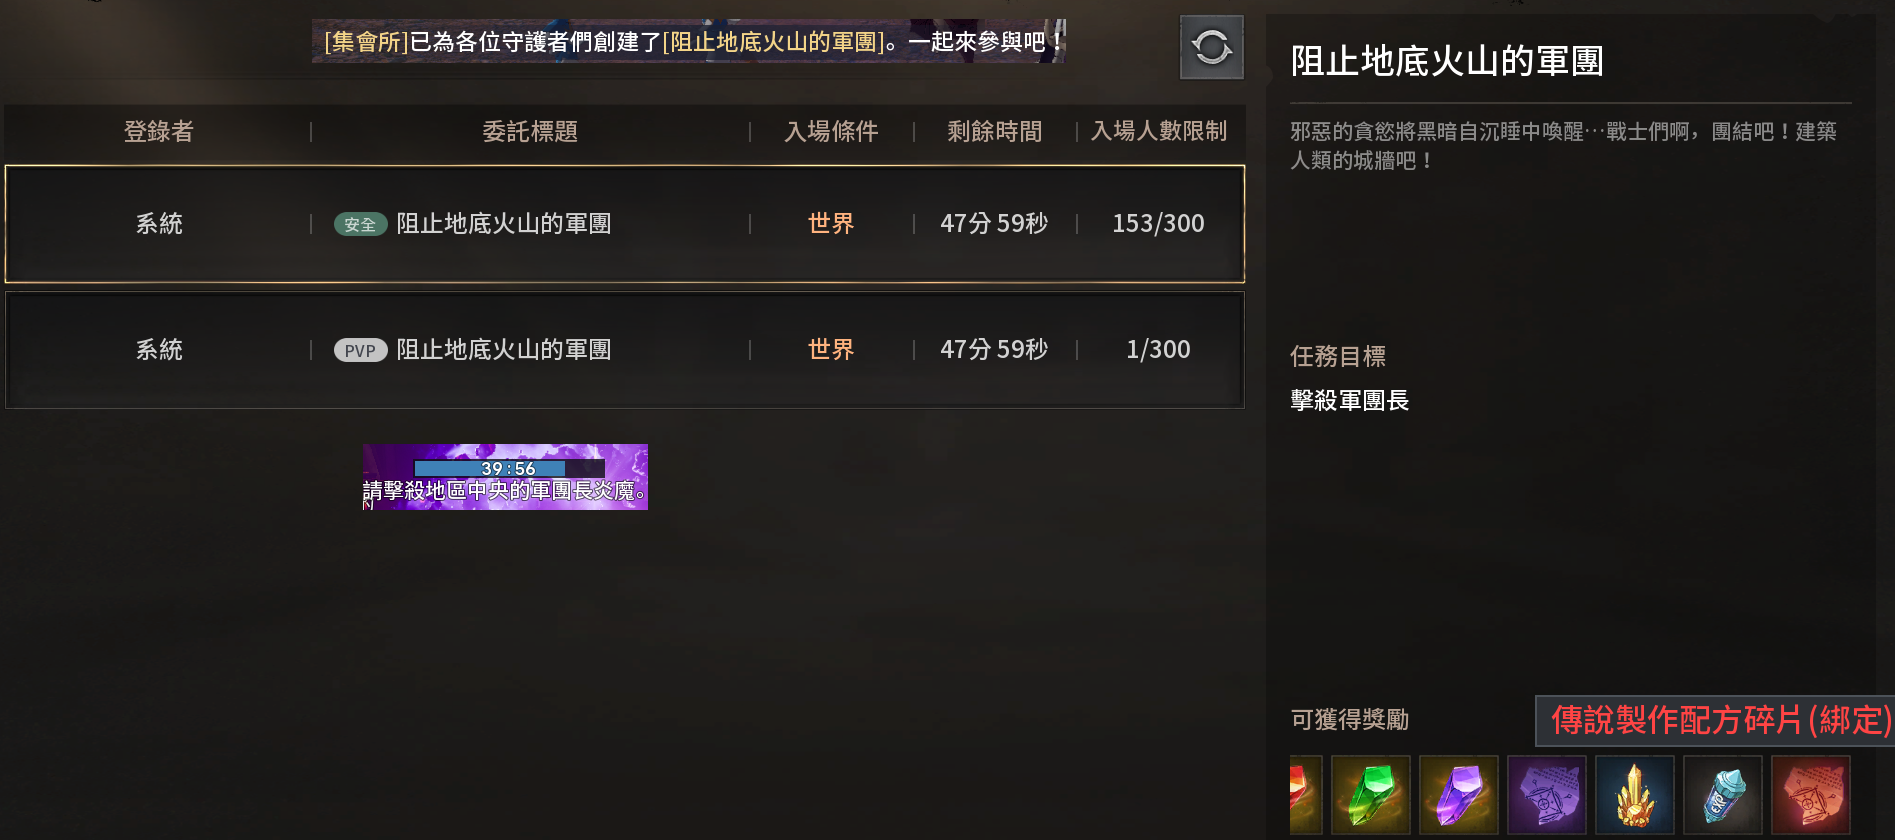This screenshot has height=840, width=1895.
Task: Sort by 委託標題 column header
Action: pyautogui.click(x=530, y=131)
